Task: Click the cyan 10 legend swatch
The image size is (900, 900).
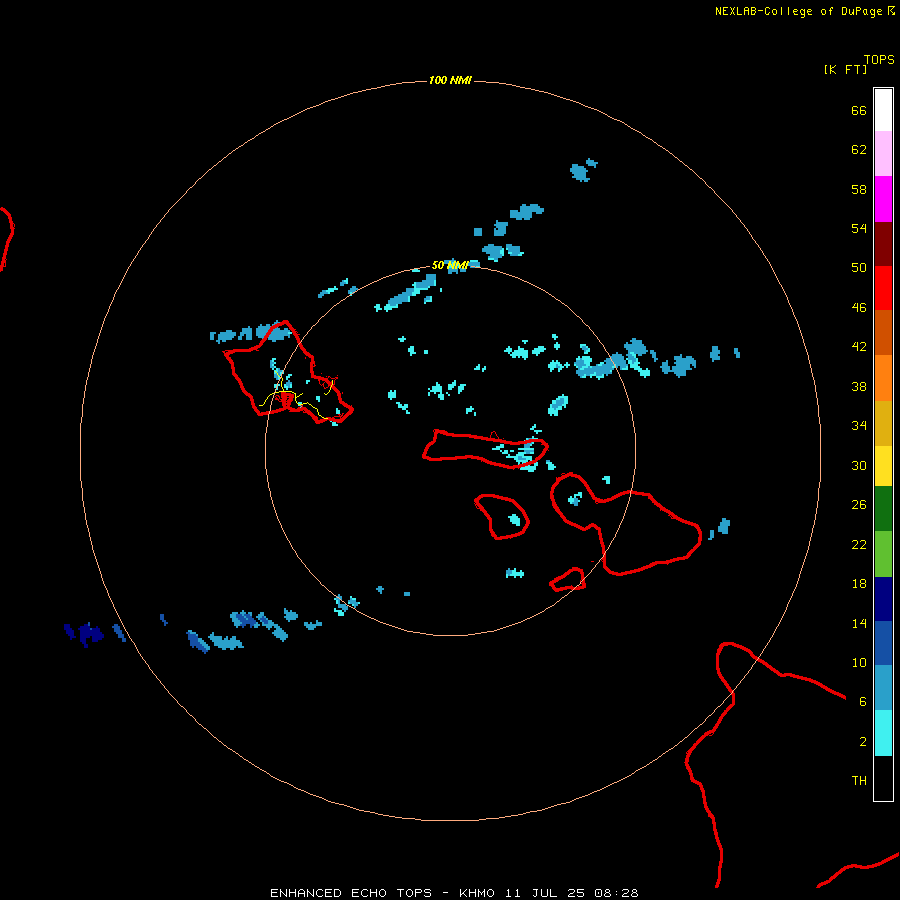Action: [883, 733]
